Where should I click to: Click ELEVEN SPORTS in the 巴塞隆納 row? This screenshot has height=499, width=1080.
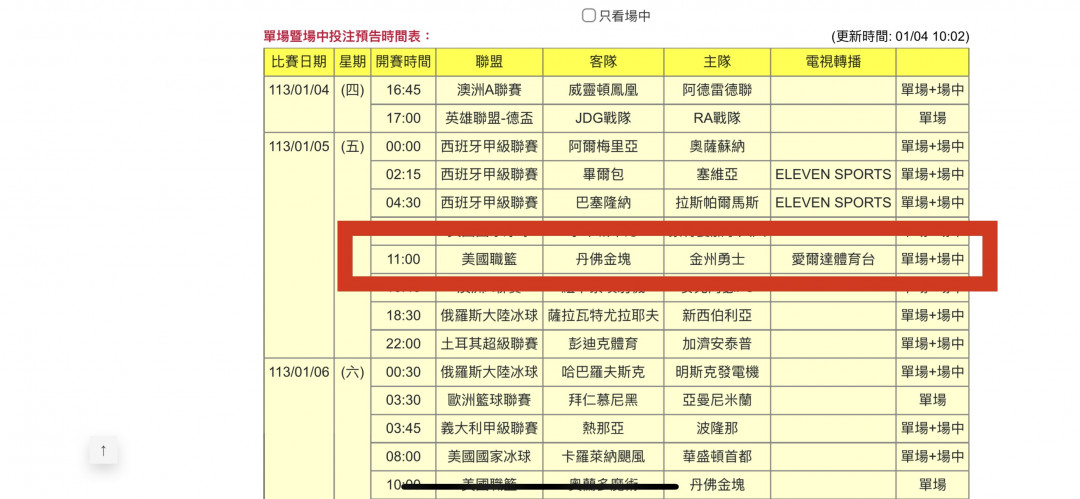coord(832,202)
